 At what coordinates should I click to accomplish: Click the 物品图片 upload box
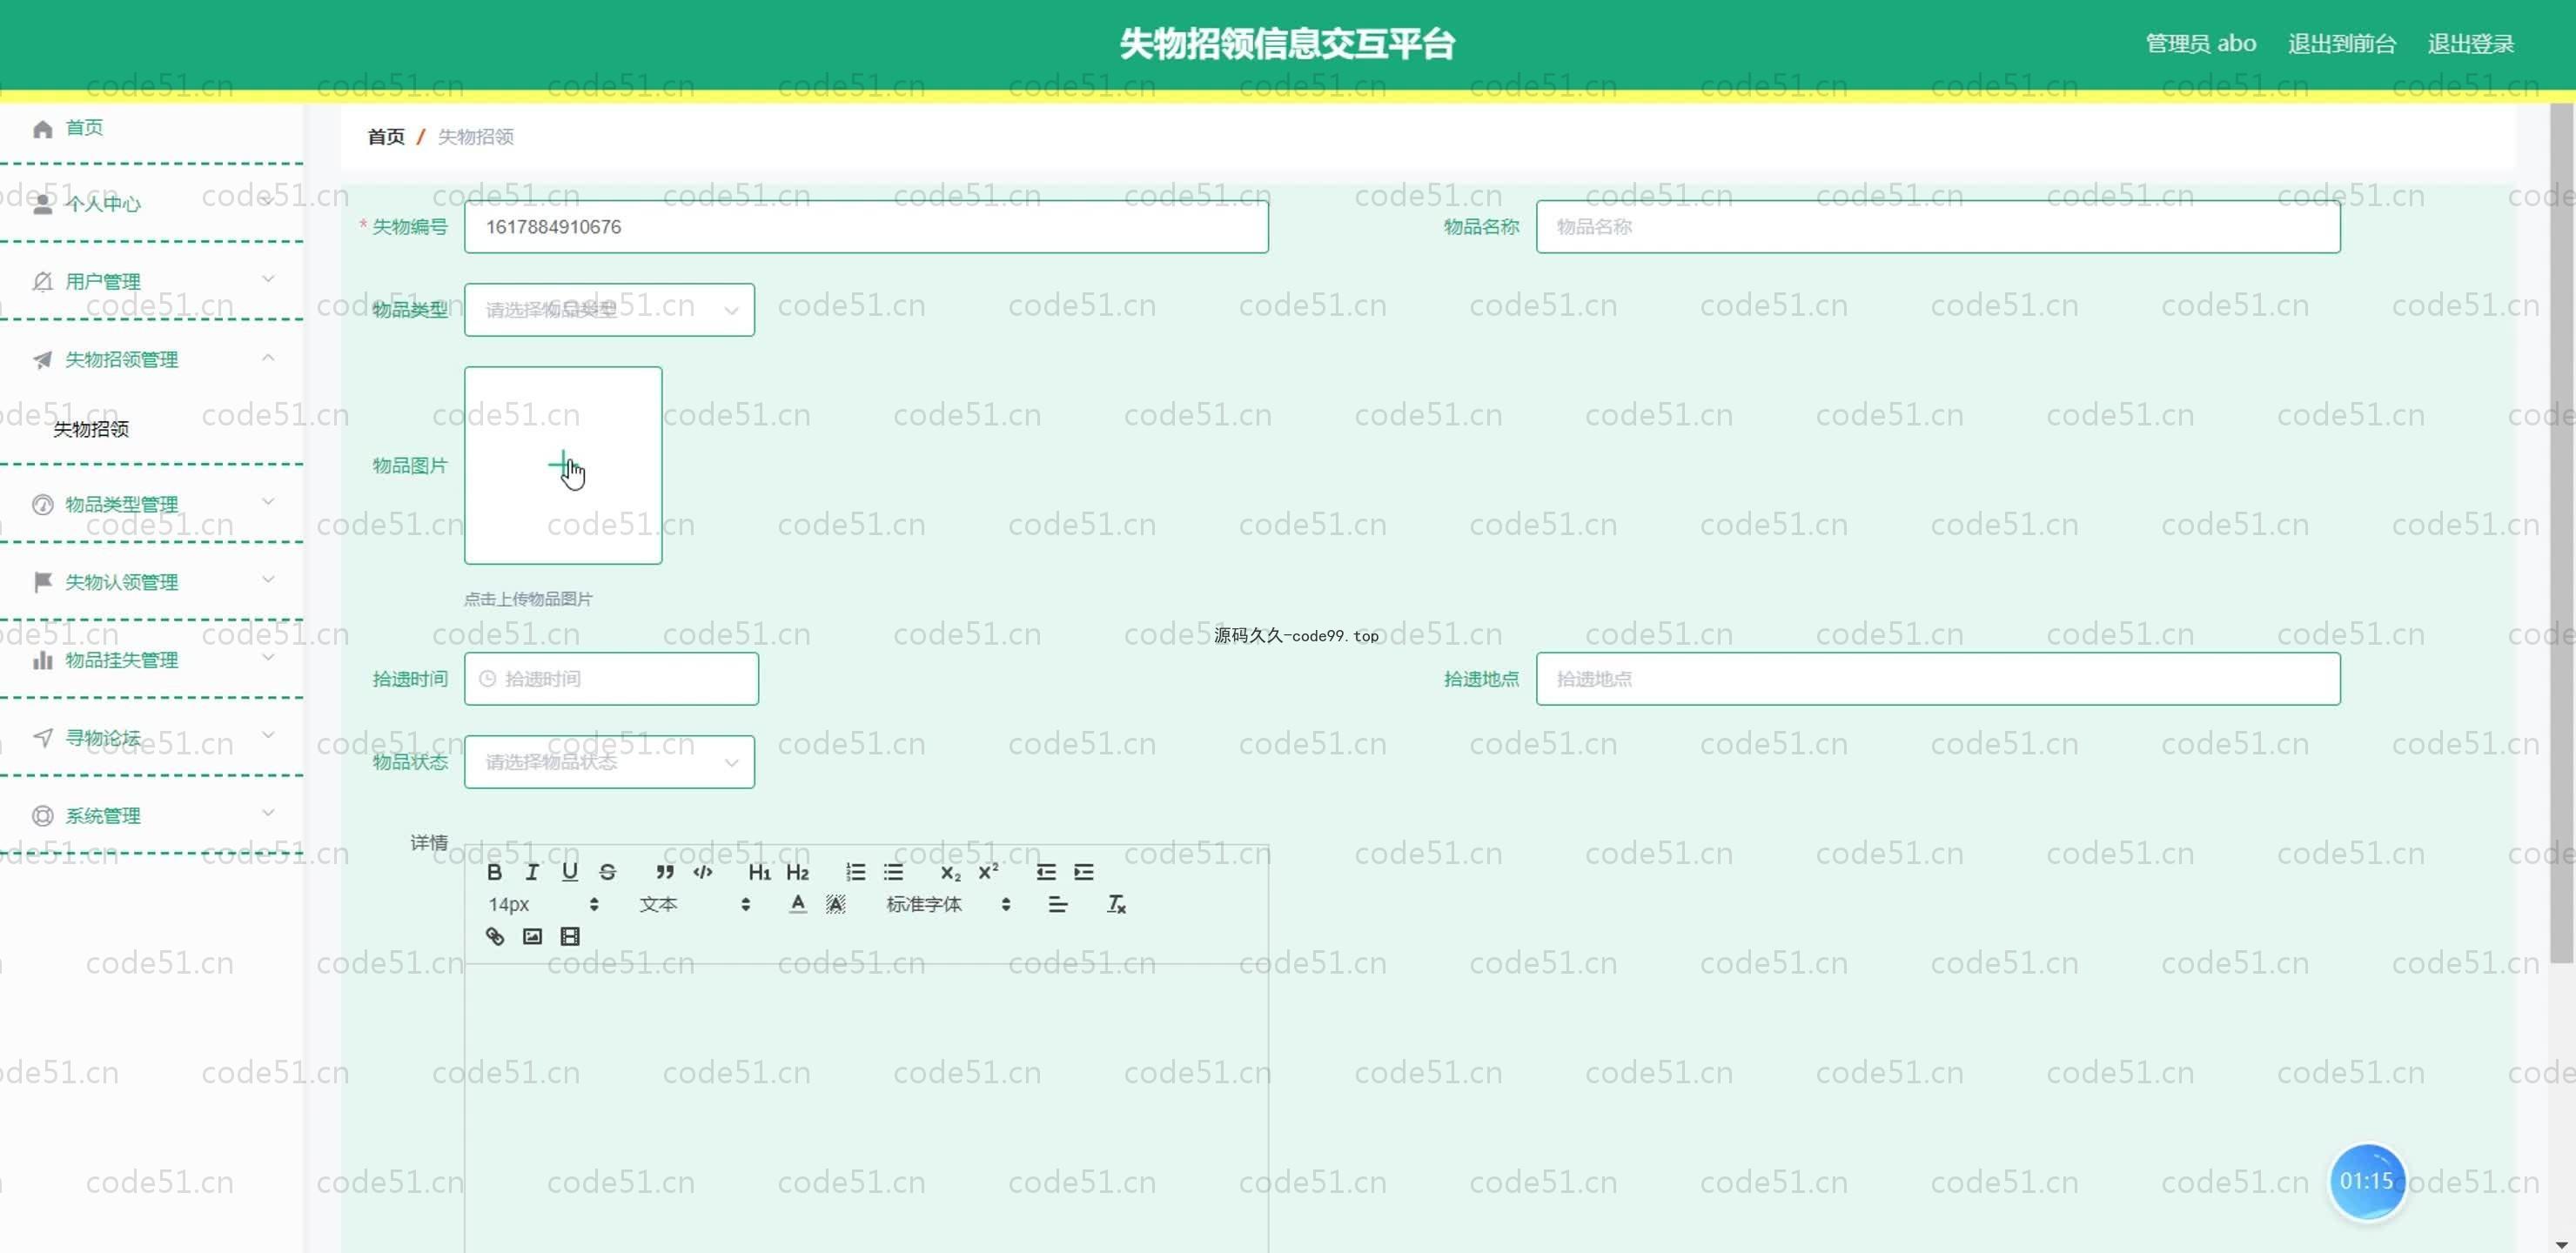pyautogui.click(x=563, y=465)
